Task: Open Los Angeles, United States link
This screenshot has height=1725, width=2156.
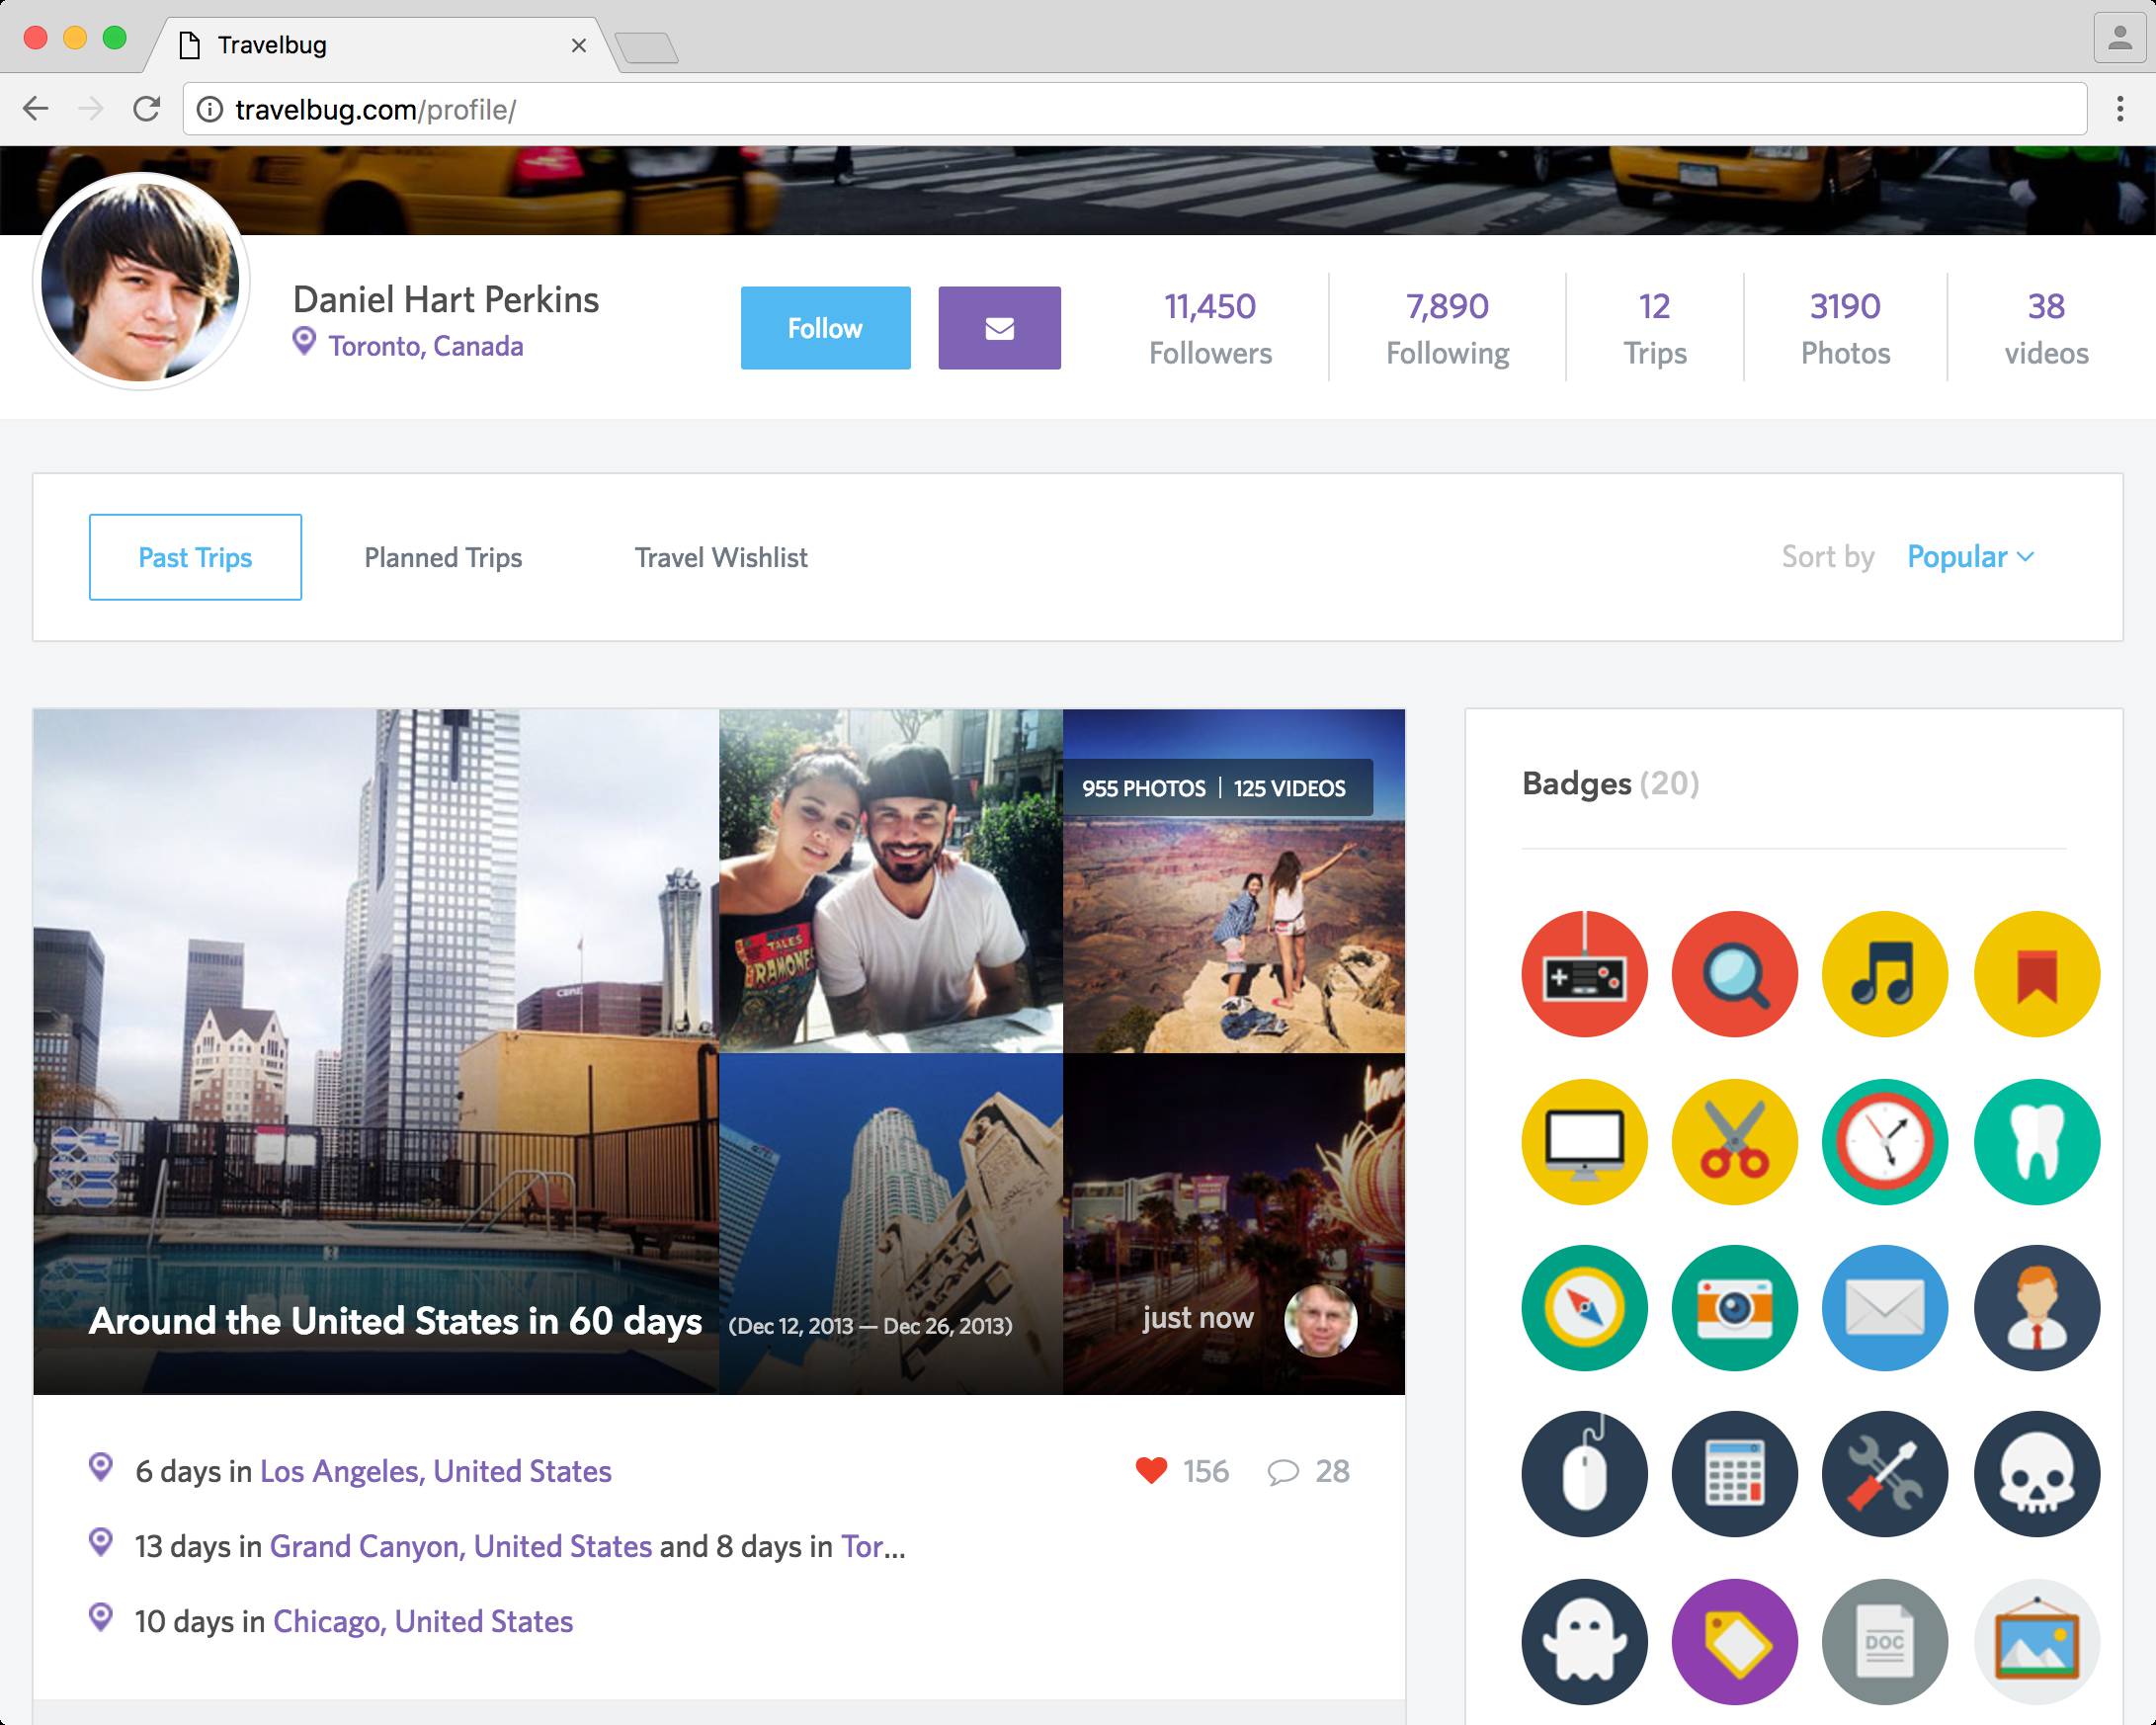Action: pos(435,1470)
